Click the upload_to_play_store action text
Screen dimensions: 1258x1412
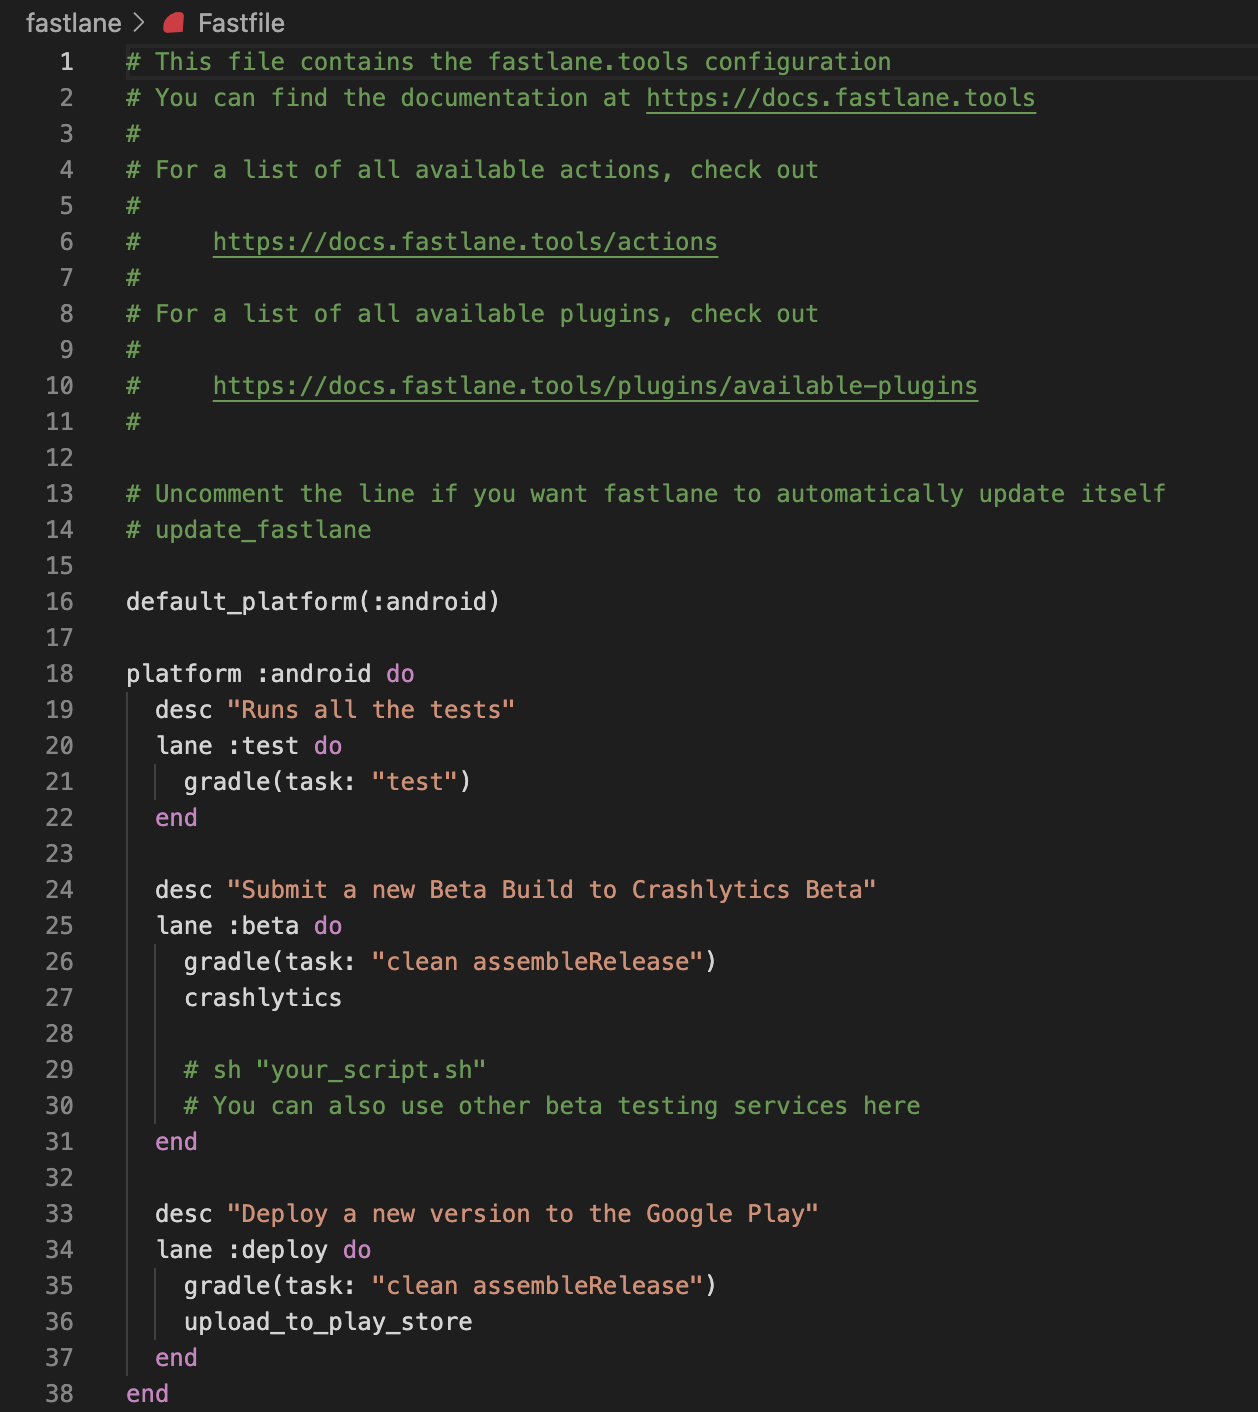click(328, 1322)
